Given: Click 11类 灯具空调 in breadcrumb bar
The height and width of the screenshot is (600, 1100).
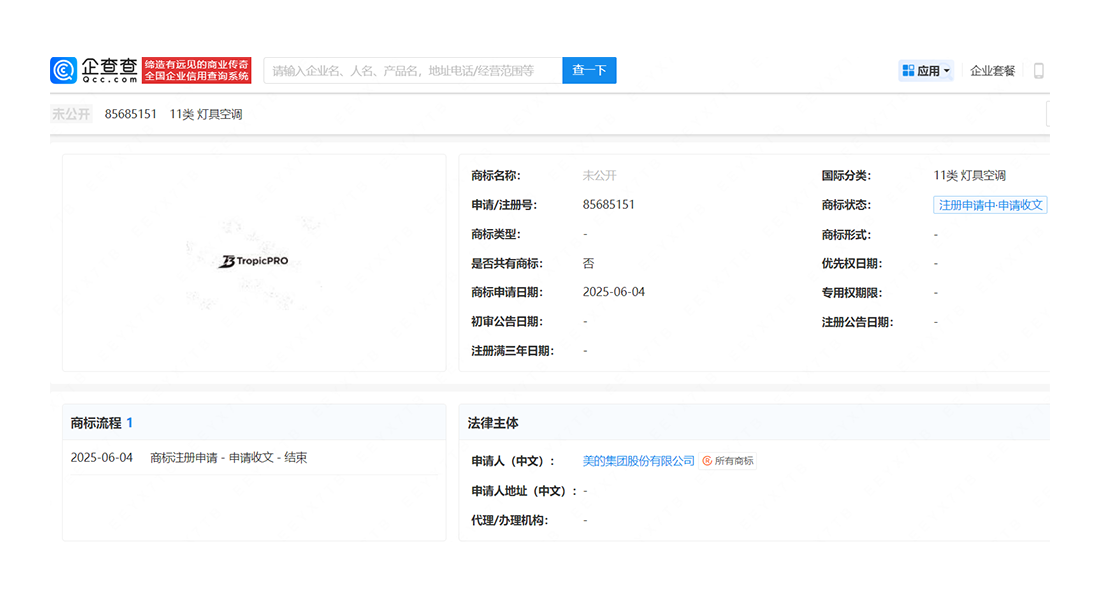Looking at the screenshot, I should pyautogui.click(x=206, y=114).
